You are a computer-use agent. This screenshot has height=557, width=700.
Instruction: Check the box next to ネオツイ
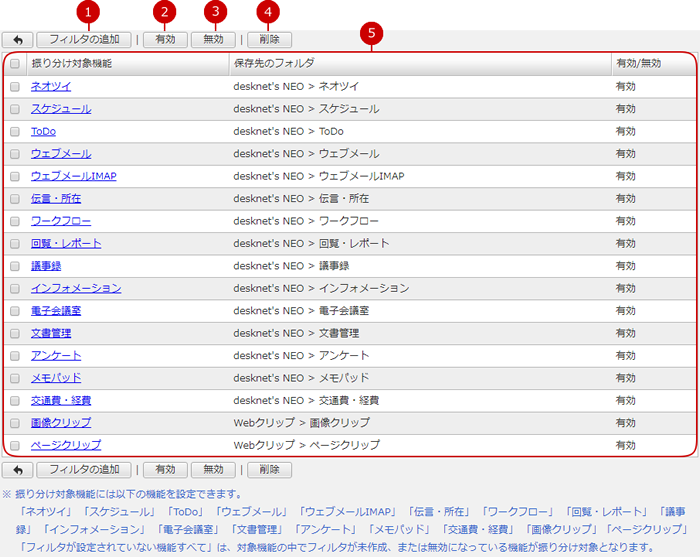pyautogui.click(x=15, y=87)
